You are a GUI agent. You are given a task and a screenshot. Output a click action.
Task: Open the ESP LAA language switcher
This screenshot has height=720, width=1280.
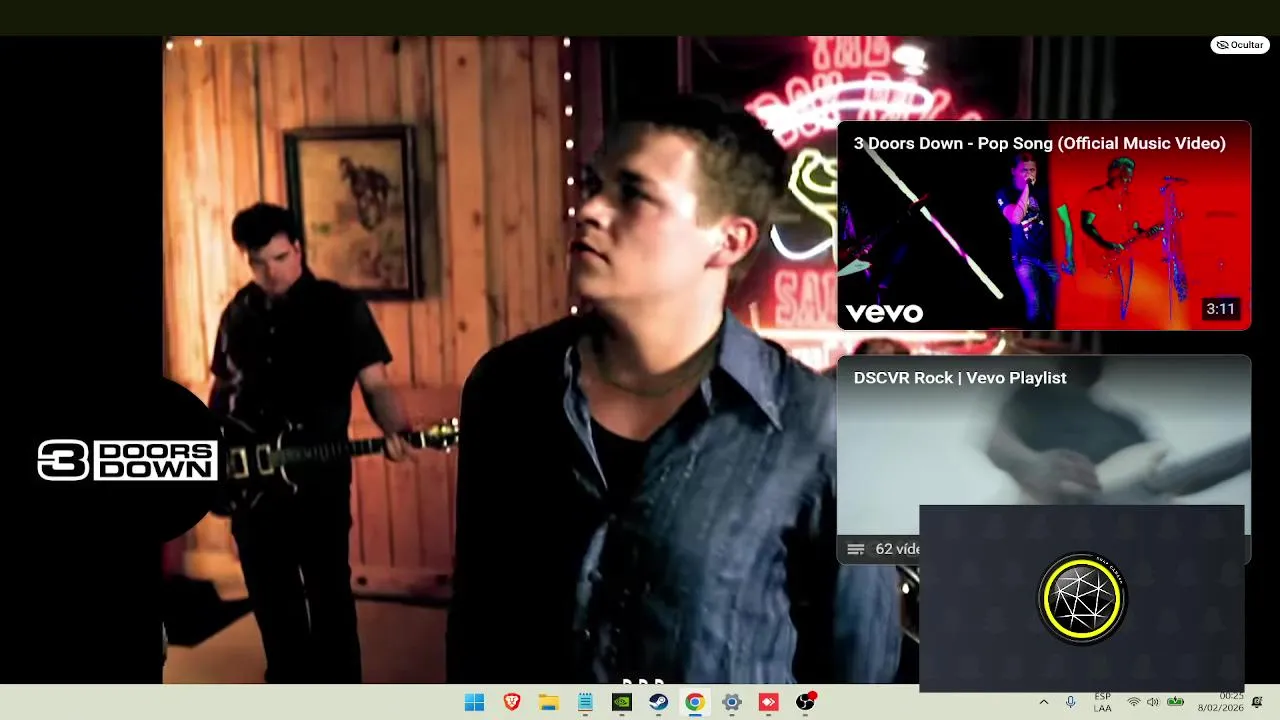[x=1102, y=702]
